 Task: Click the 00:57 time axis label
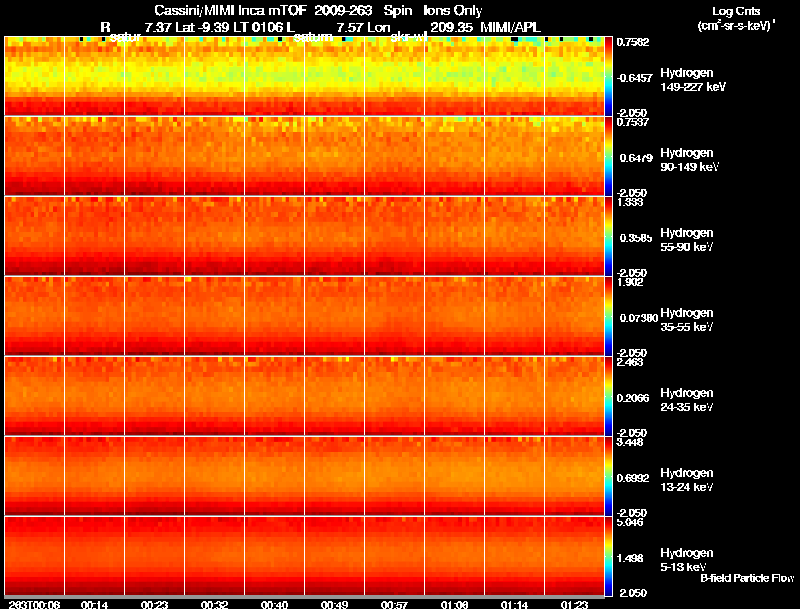point(394,604)
